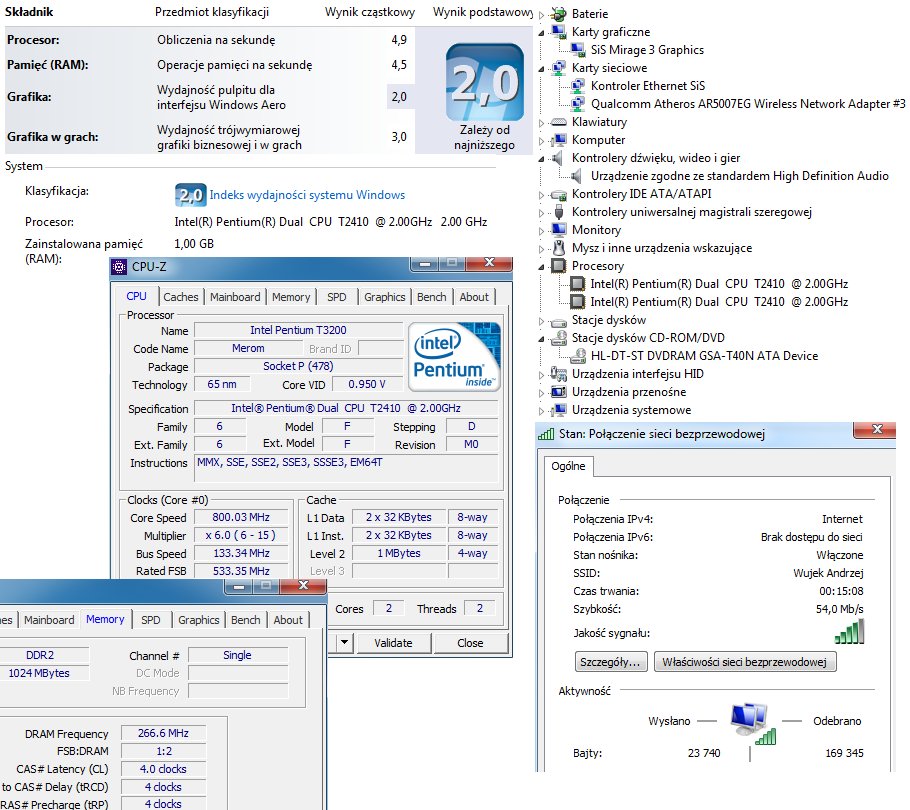Click the Karty sieciowe category icon

[x=558, y=67]
